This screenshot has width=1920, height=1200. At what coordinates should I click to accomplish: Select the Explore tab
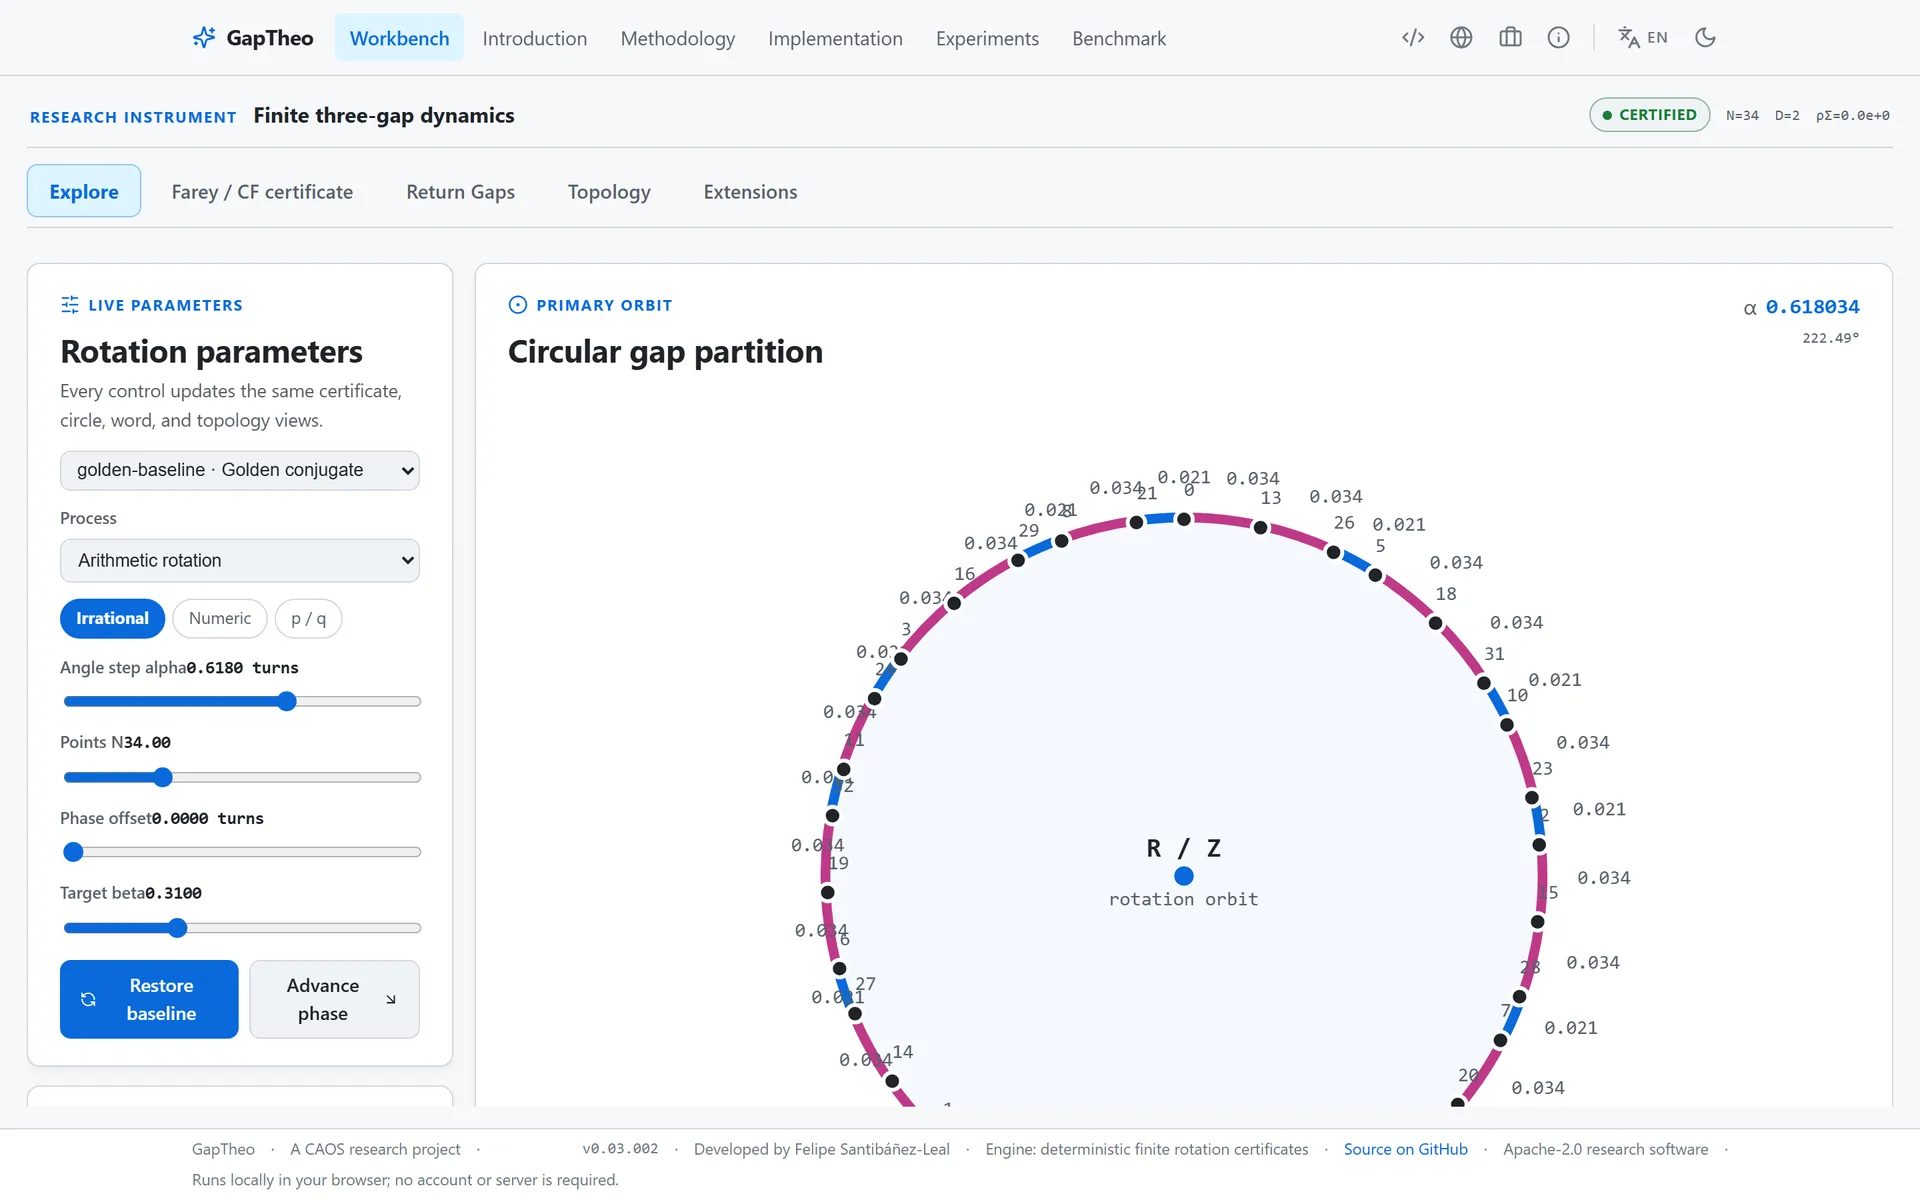pyautogui.click(x=84, y=191)
